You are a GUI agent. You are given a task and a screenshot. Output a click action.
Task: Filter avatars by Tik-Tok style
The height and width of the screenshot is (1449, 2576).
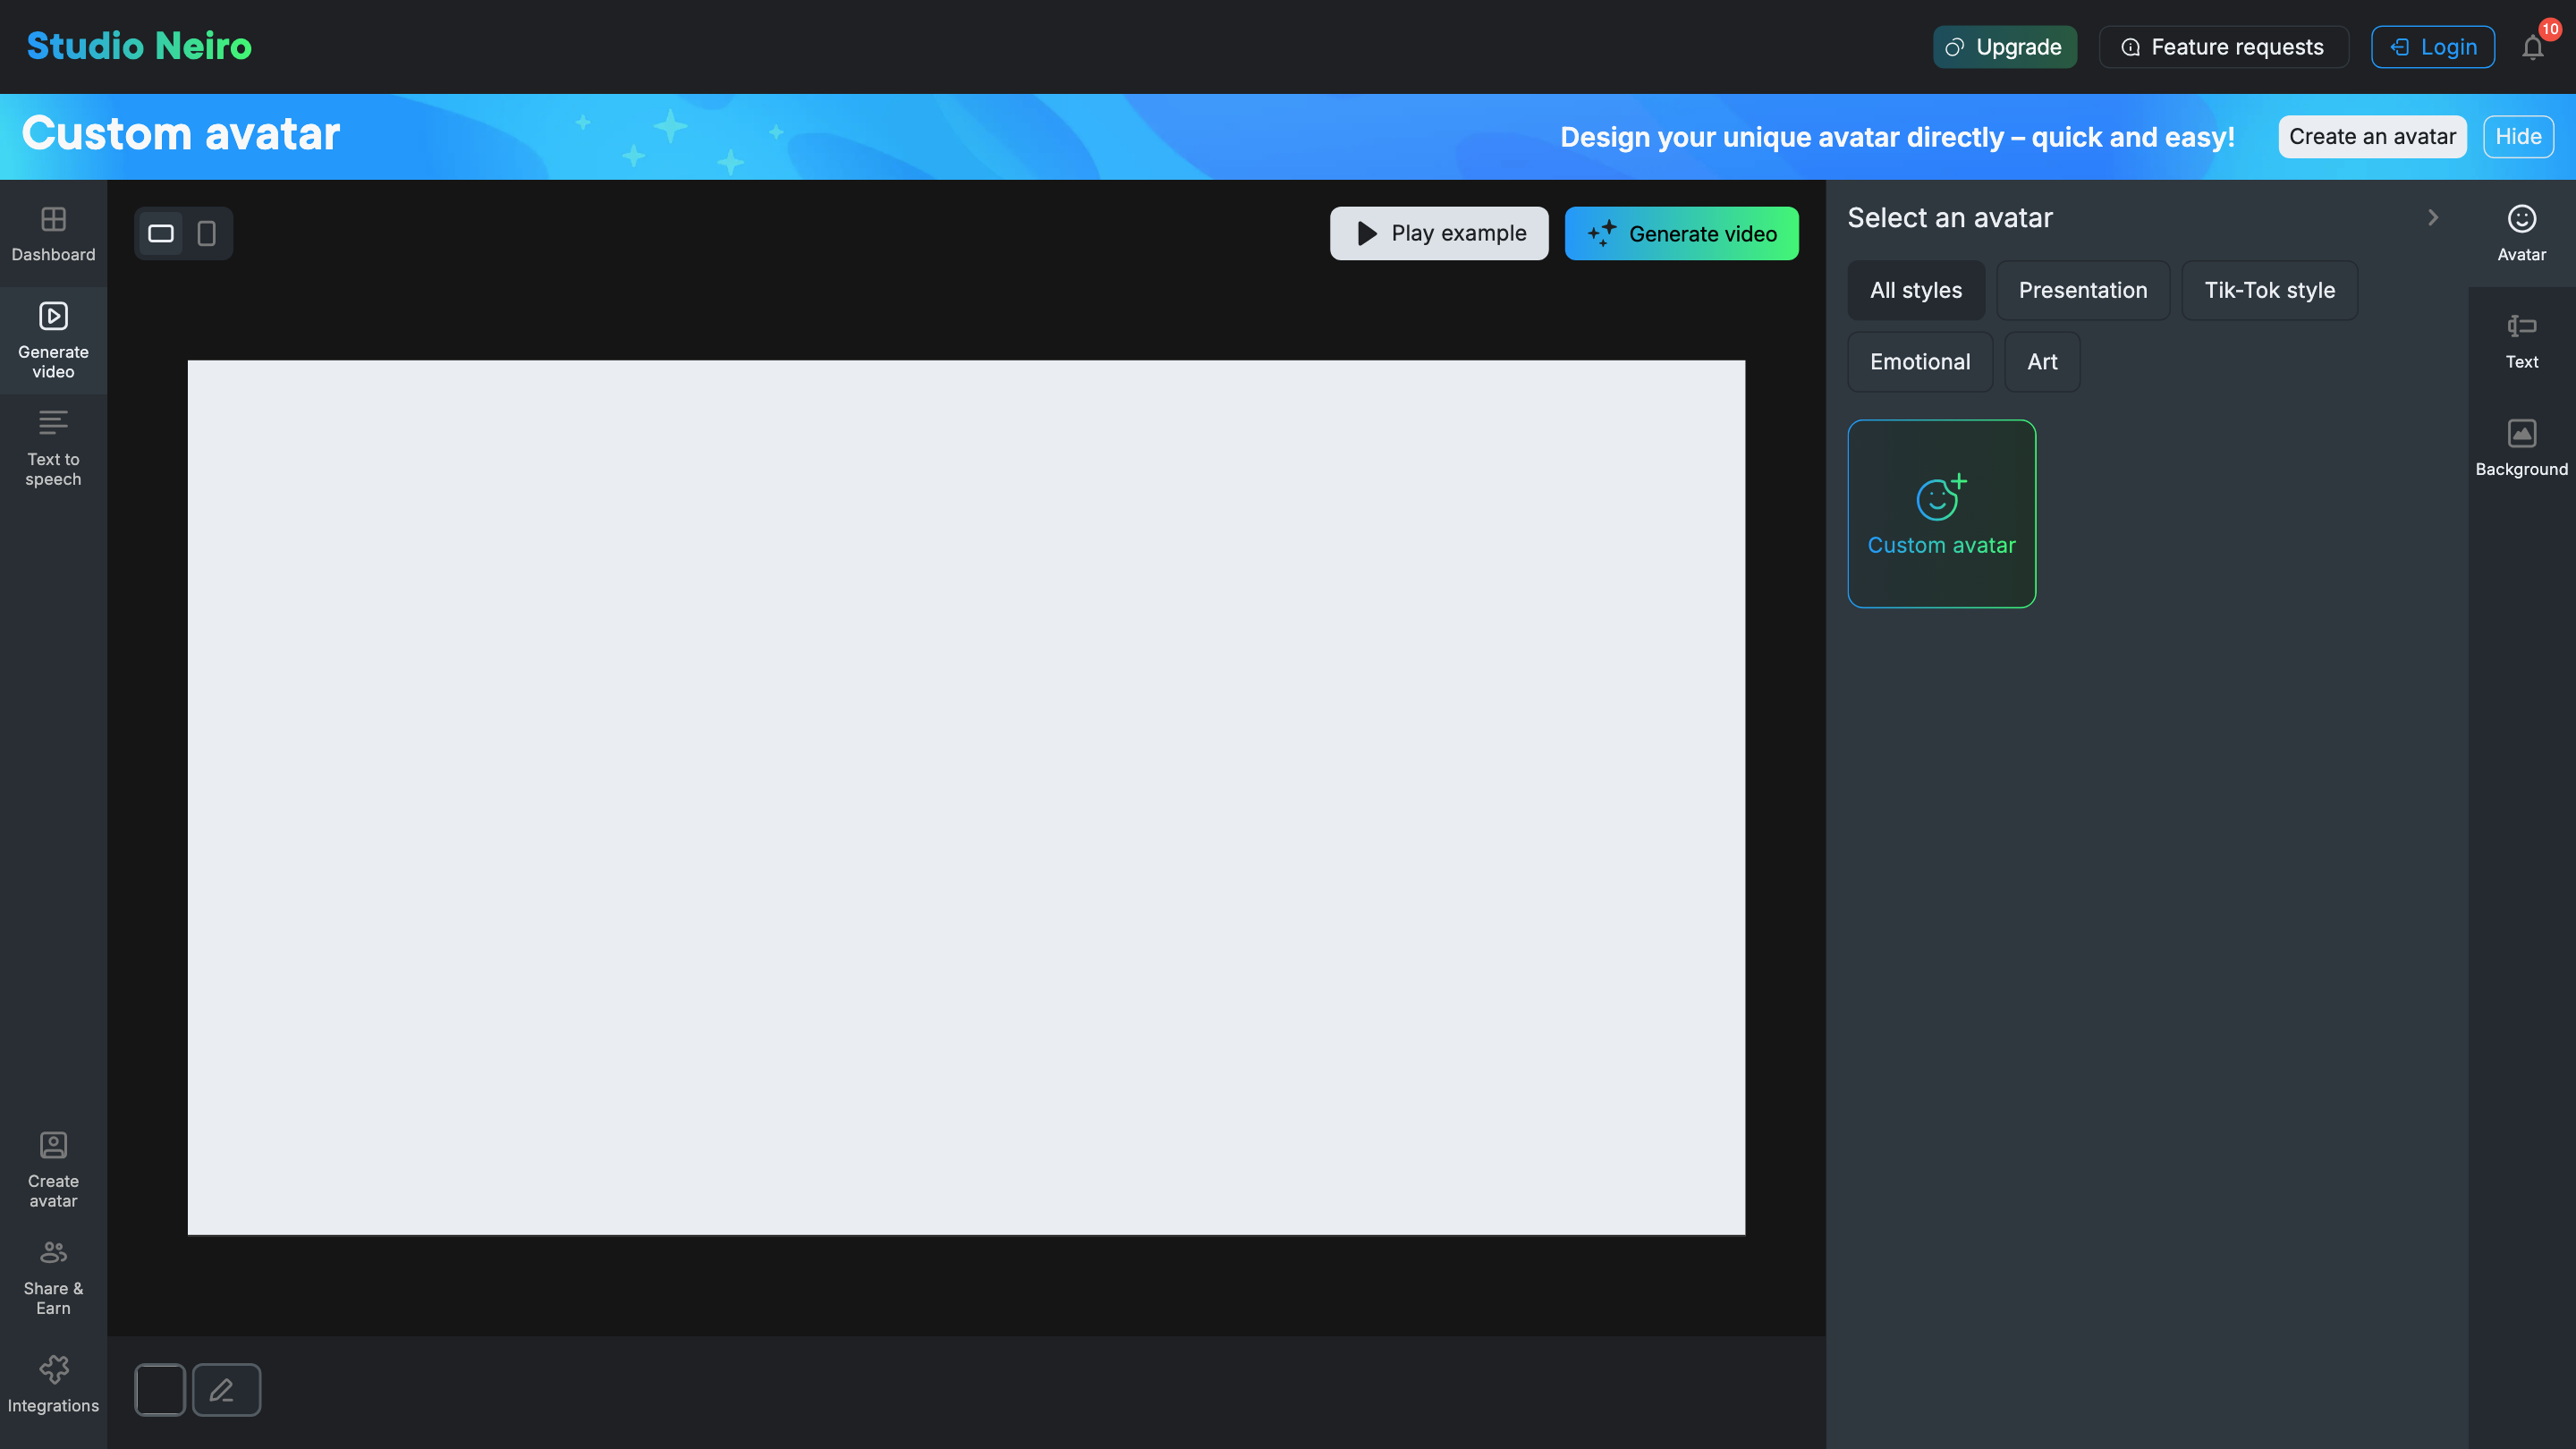pos(2269,290)
